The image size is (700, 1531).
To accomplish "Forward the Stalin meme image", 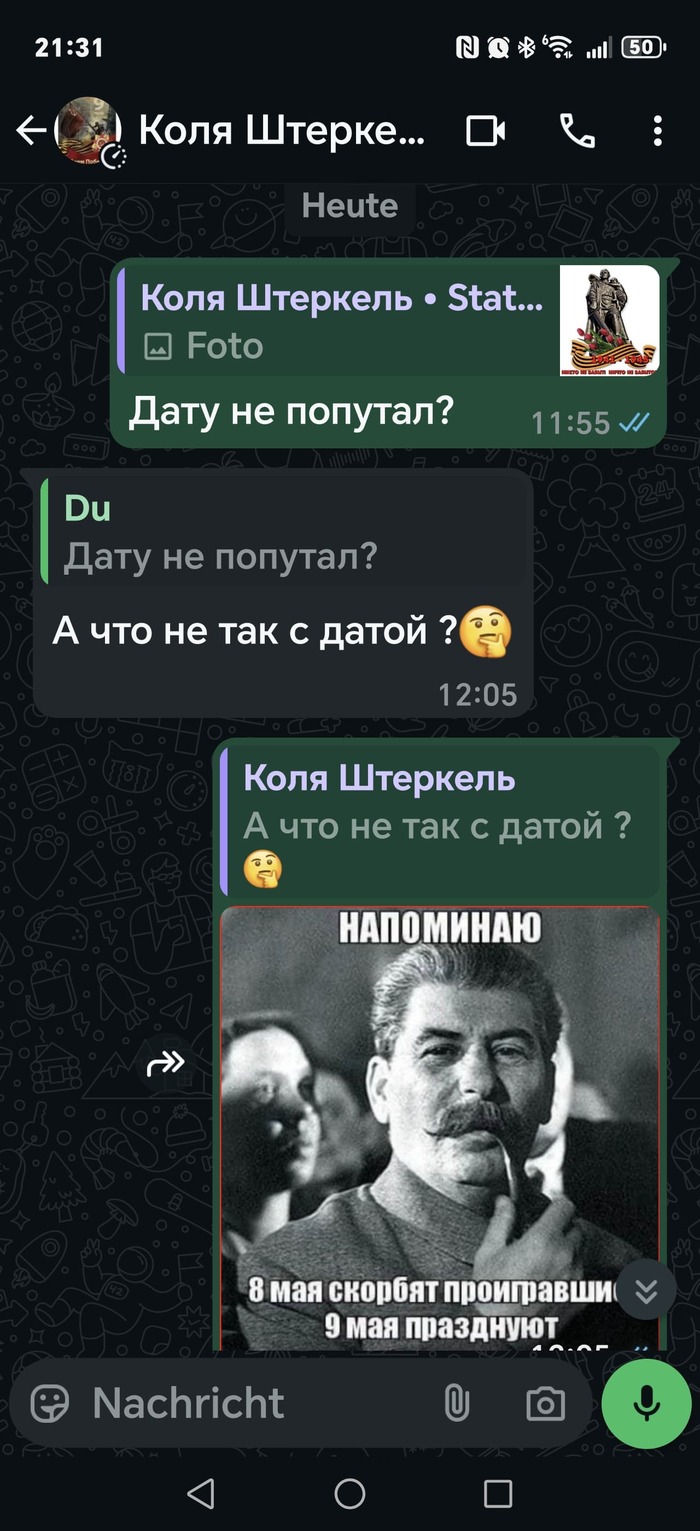I will 166,1063.
